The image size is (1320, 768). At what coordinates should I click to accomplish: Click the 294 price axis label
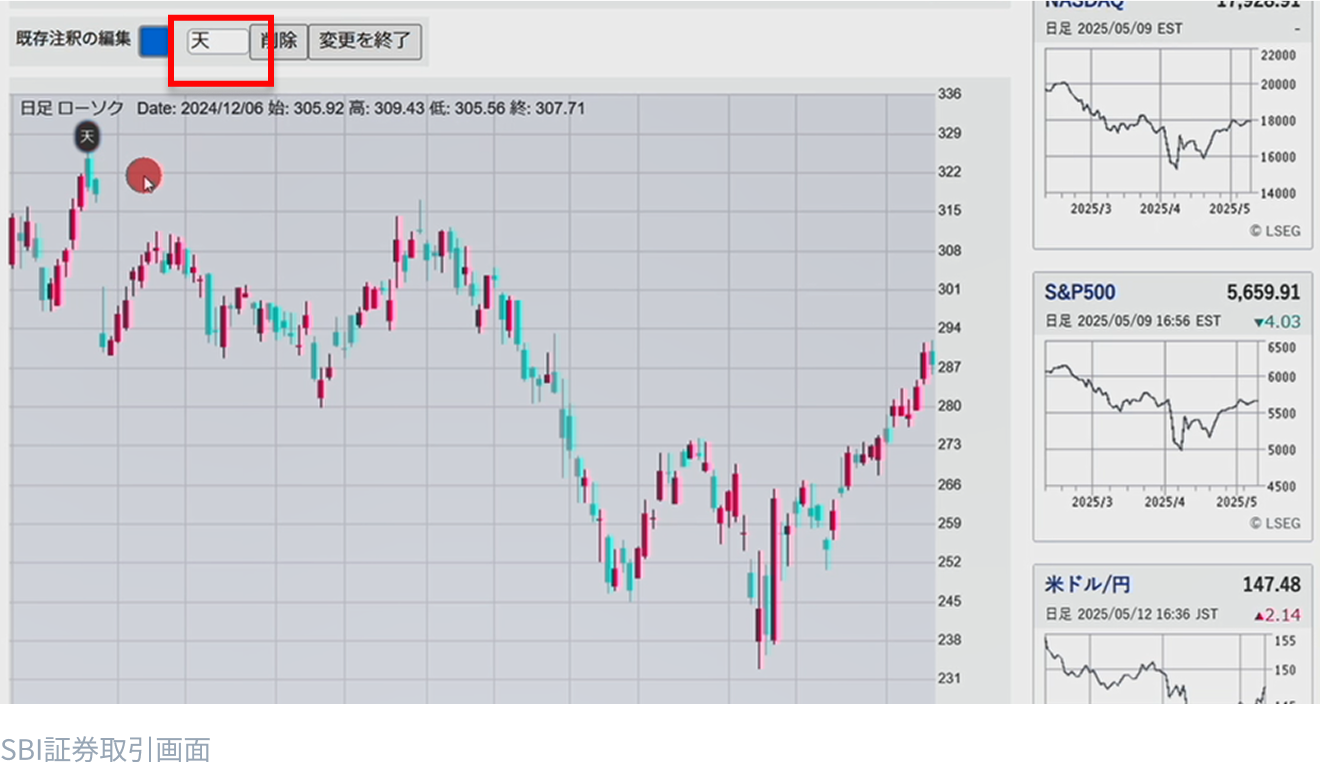[950, 328]
